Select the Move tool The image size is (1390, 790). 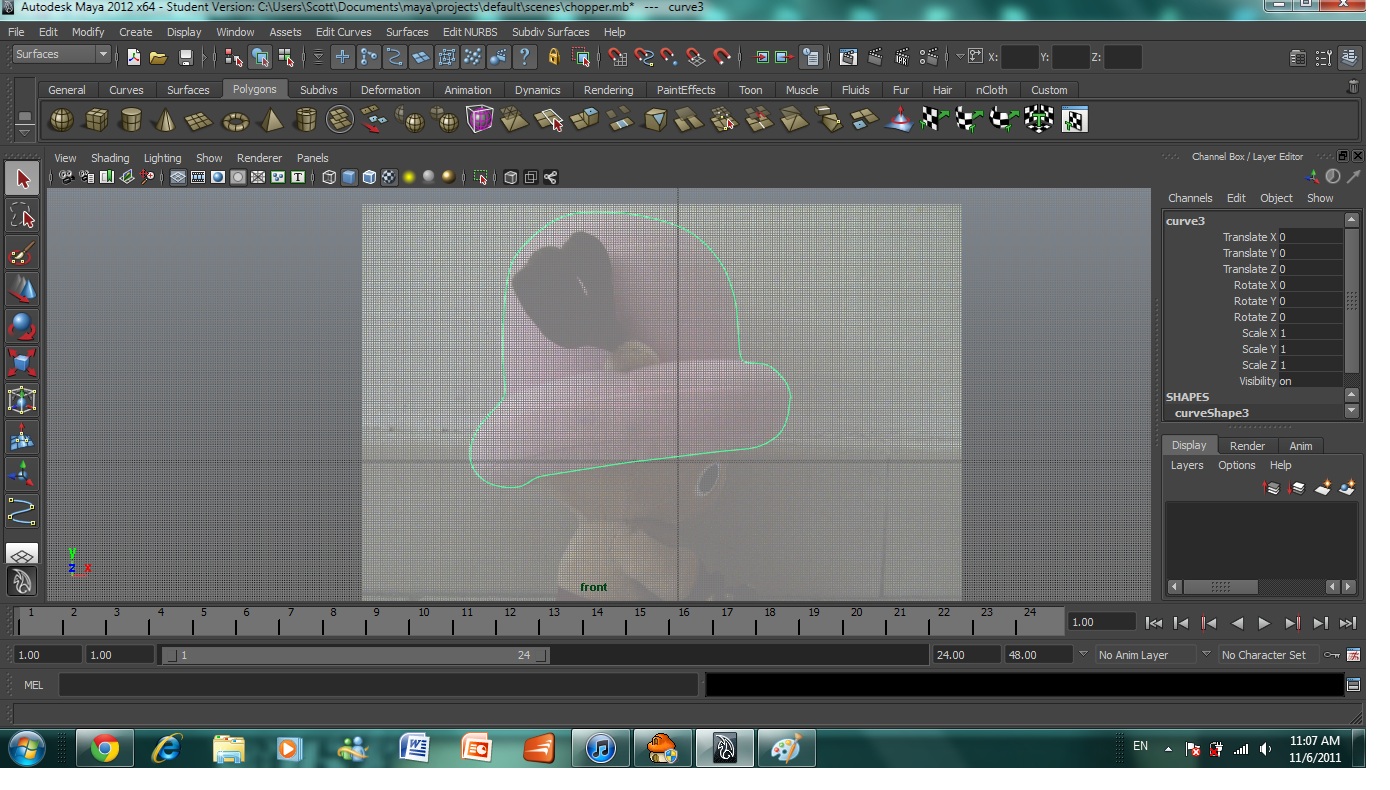(x=25, y=290)
